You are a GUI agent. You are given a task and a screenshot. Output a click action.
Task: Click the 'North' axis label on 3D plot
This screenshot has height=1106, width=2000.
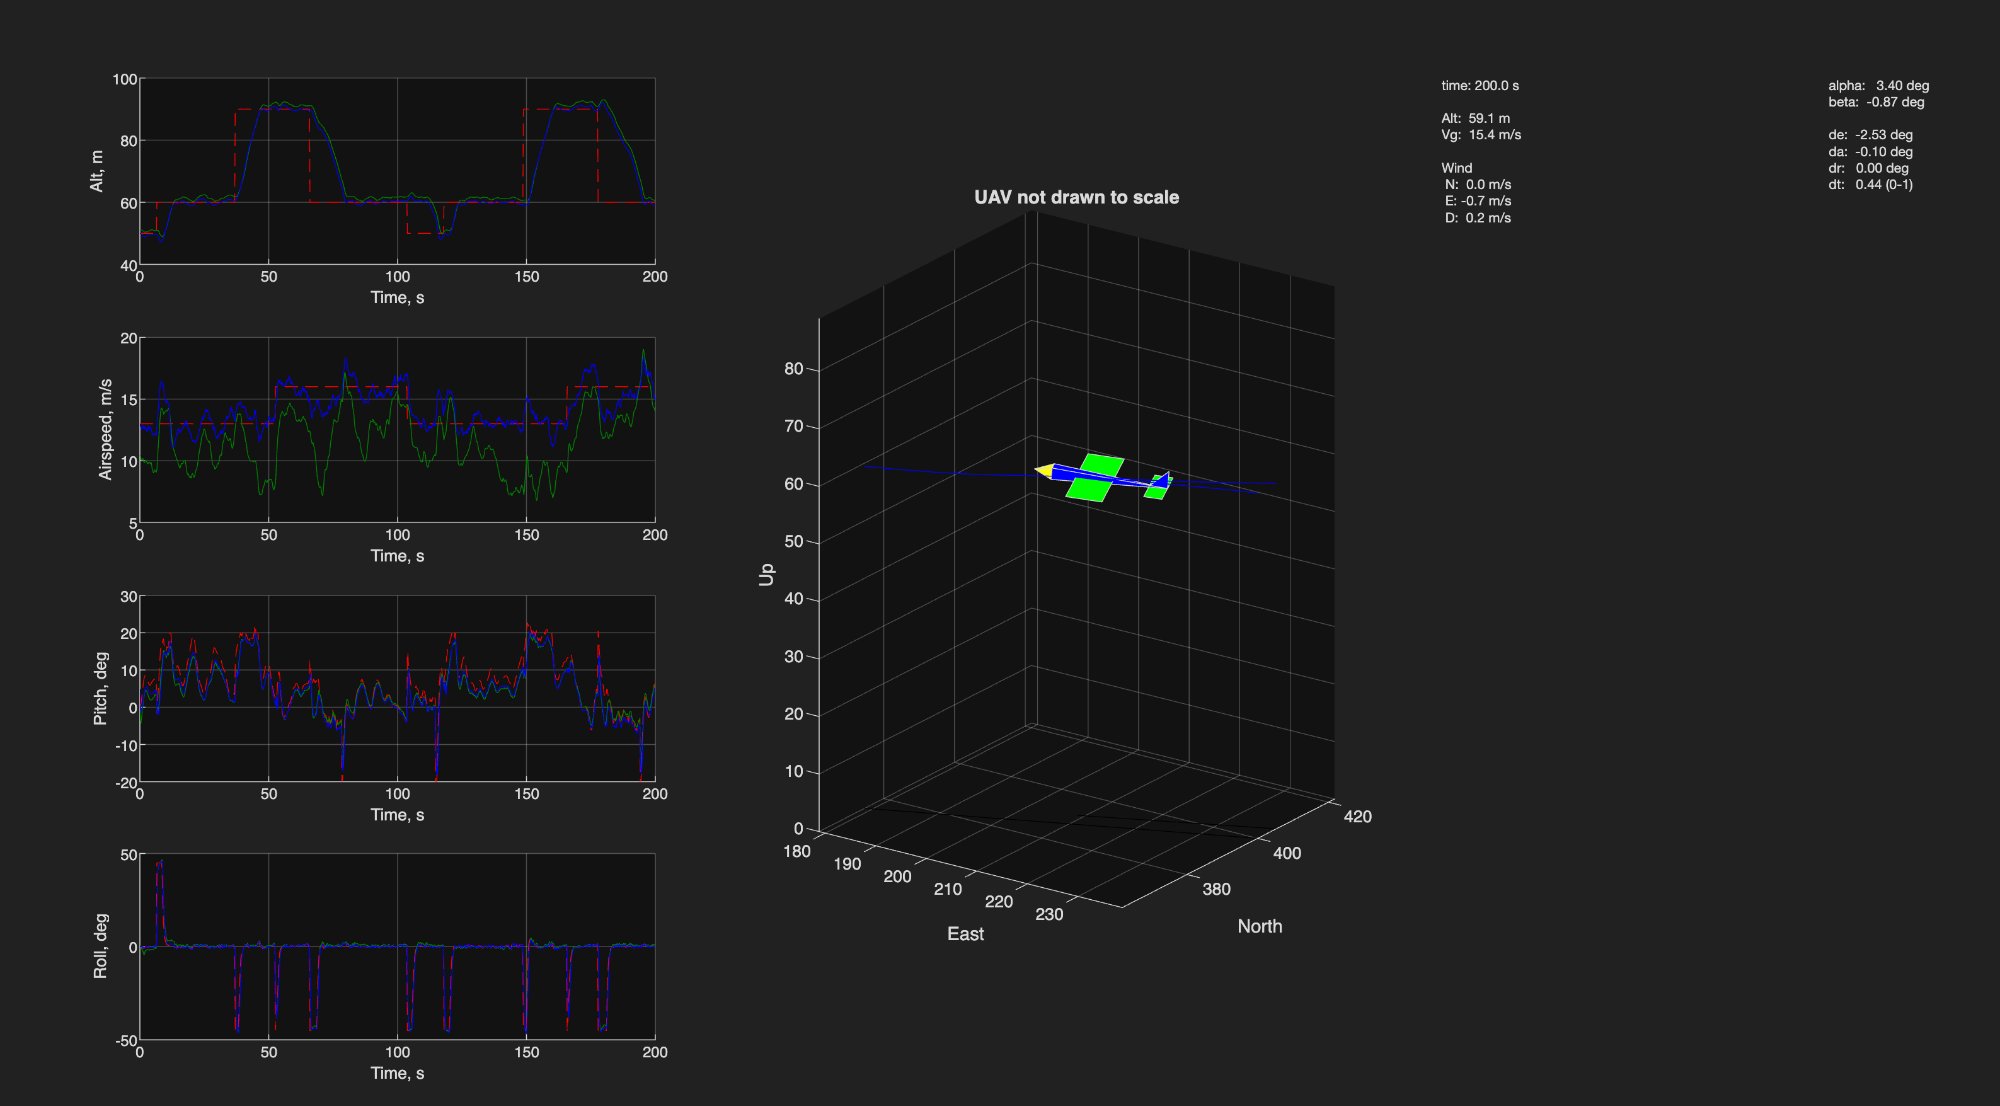point(1260,927)
